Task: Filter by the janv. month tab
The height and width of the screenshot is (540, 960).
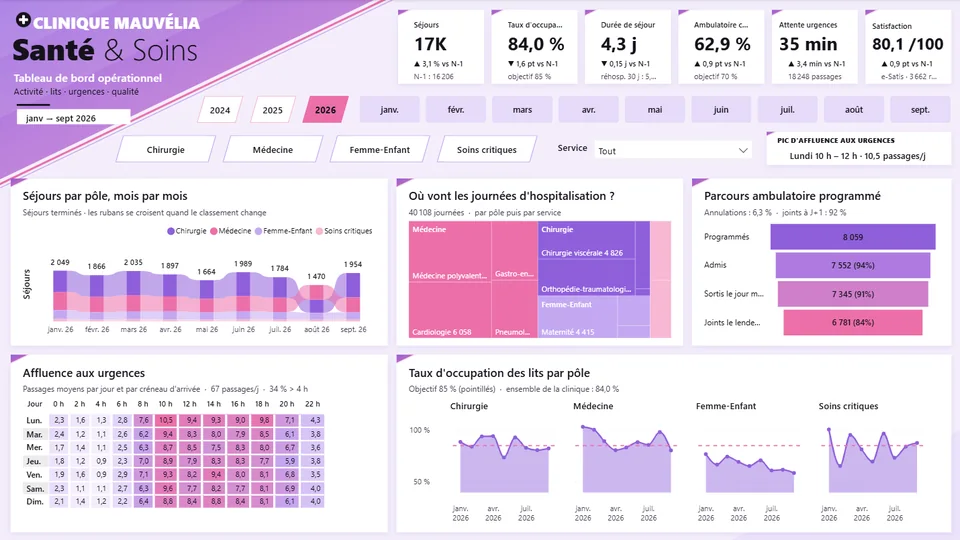Action: [x=389, y=110]
